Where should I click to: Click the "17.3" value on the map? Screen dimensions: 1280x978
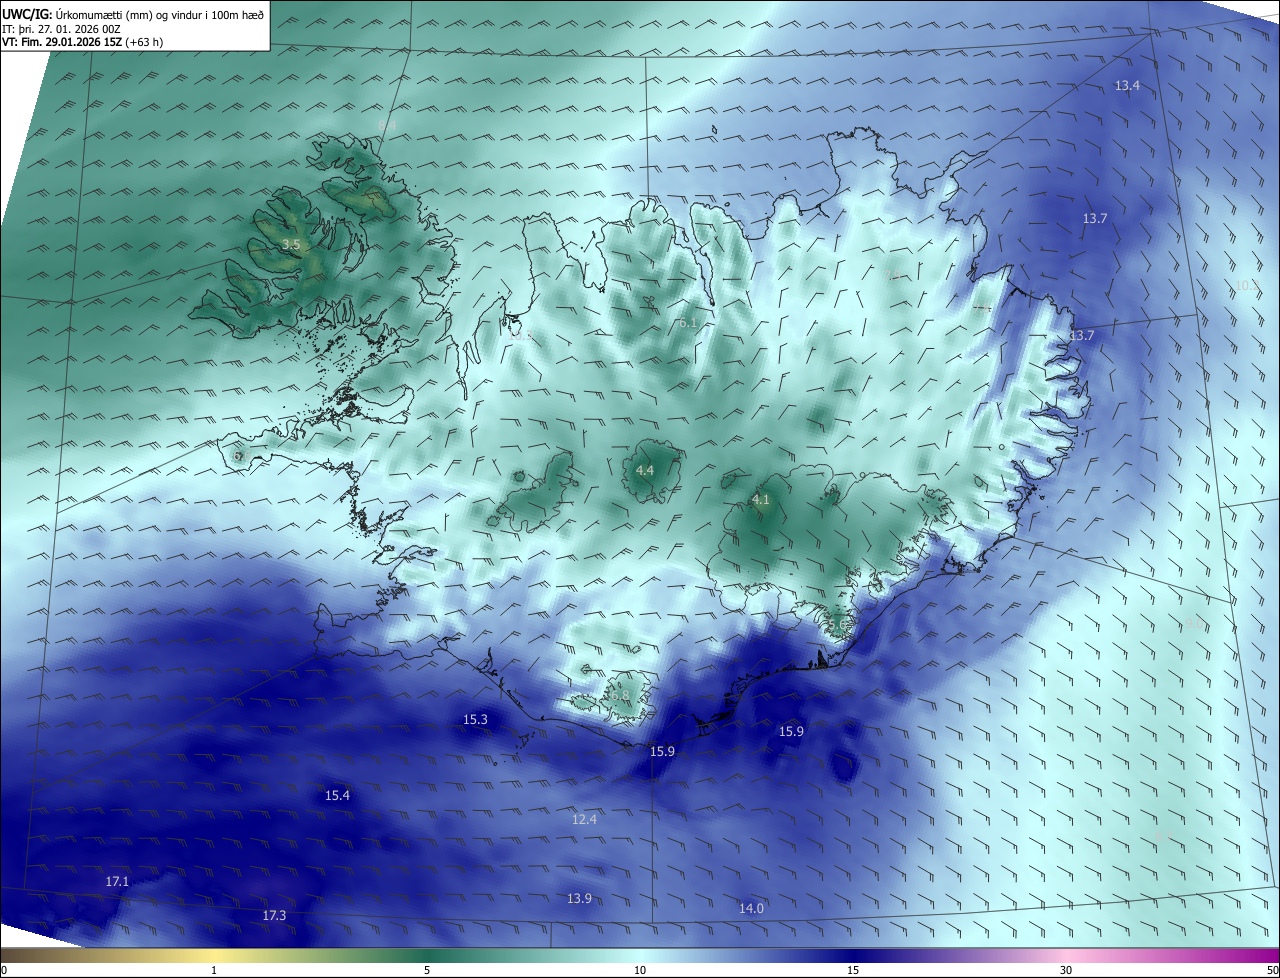(274, 916)
